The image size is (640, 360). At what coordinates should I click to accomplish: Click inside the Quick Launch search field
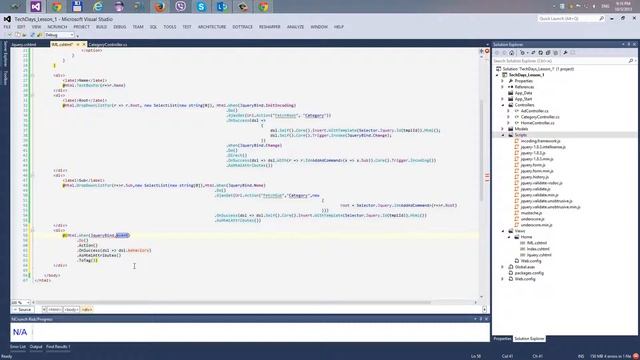567,19
